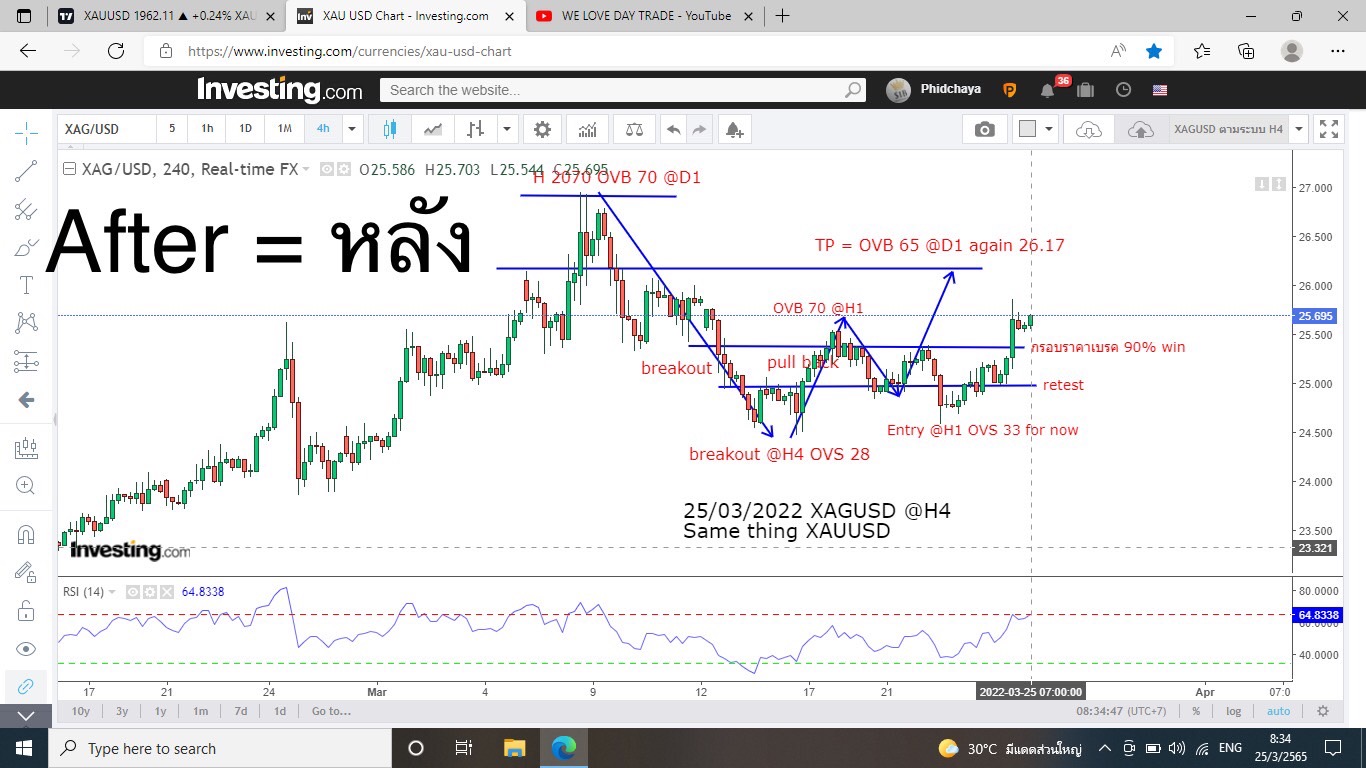Undo the last chart action
The height and width of the screenshot is (768, 1366).
point(673,129)
